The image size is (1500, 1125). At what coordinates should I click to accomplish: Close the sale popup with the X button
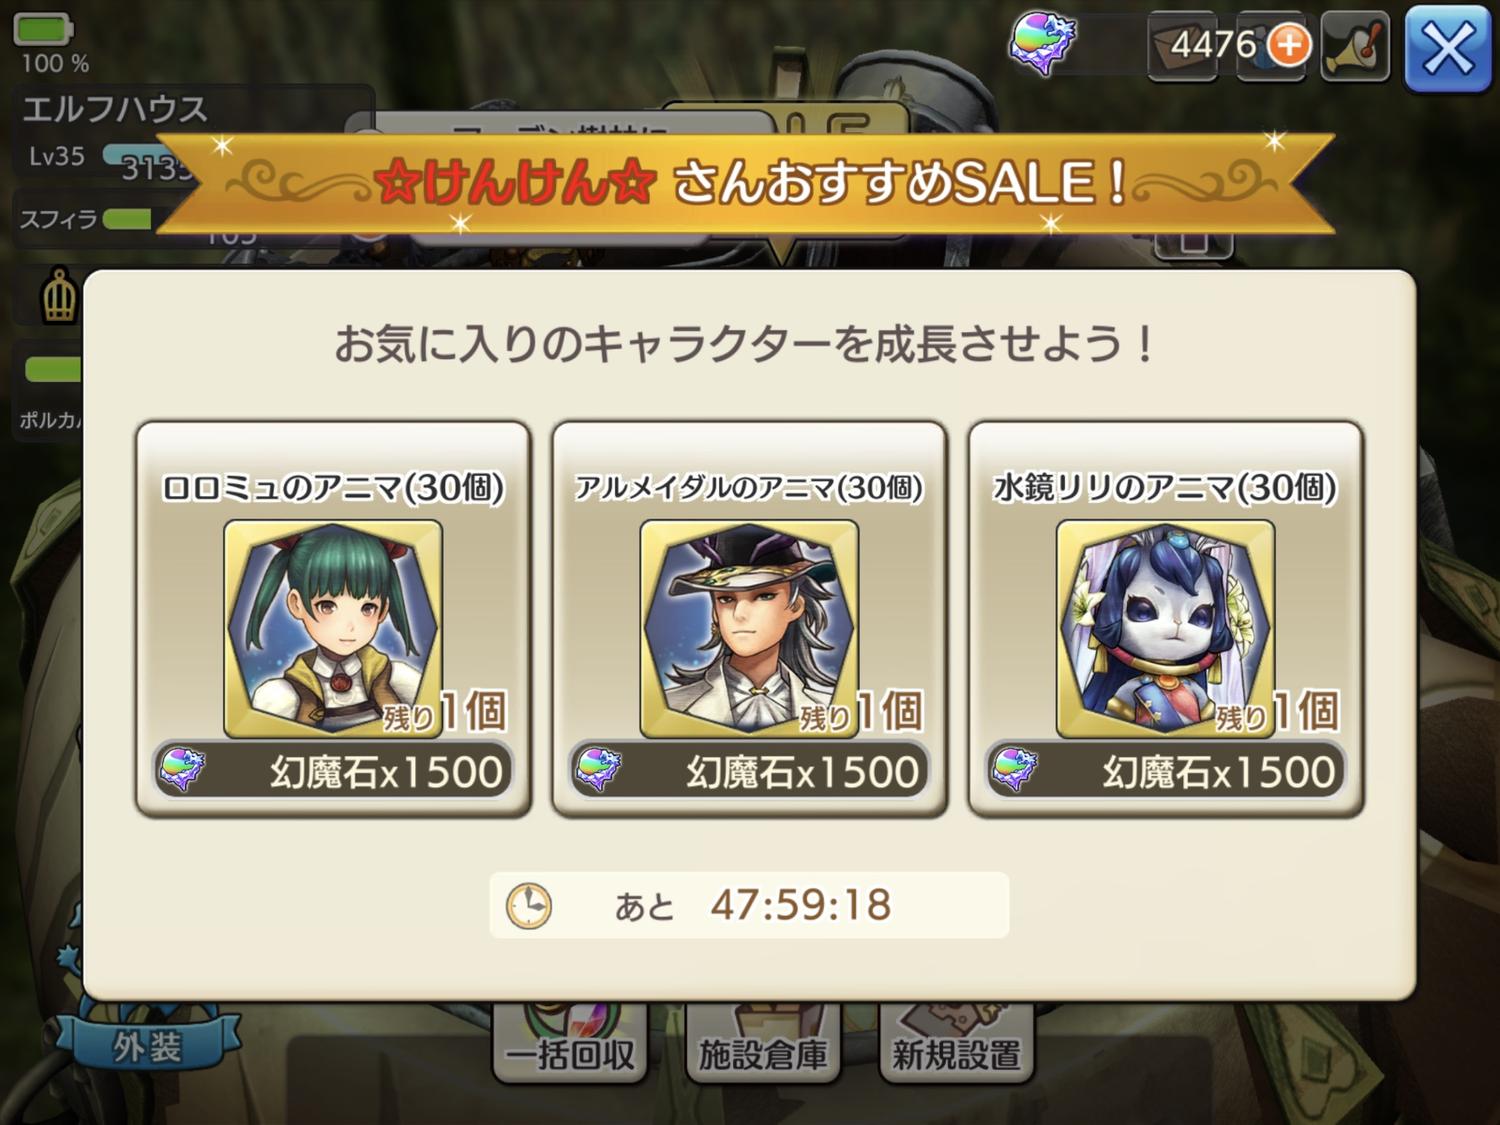(1447, 47)
